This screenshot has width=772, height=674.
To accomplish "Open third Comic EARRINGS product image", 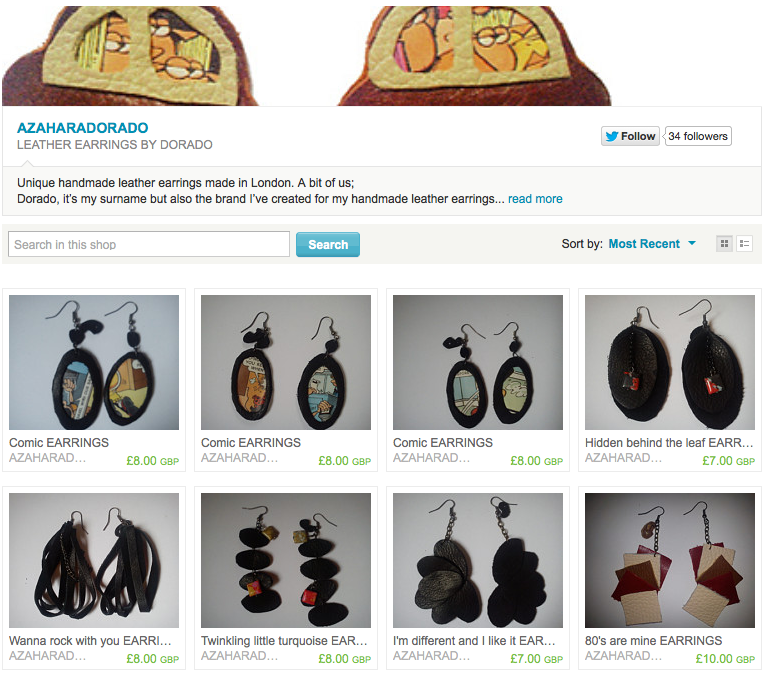I will [x=478, y=362].
